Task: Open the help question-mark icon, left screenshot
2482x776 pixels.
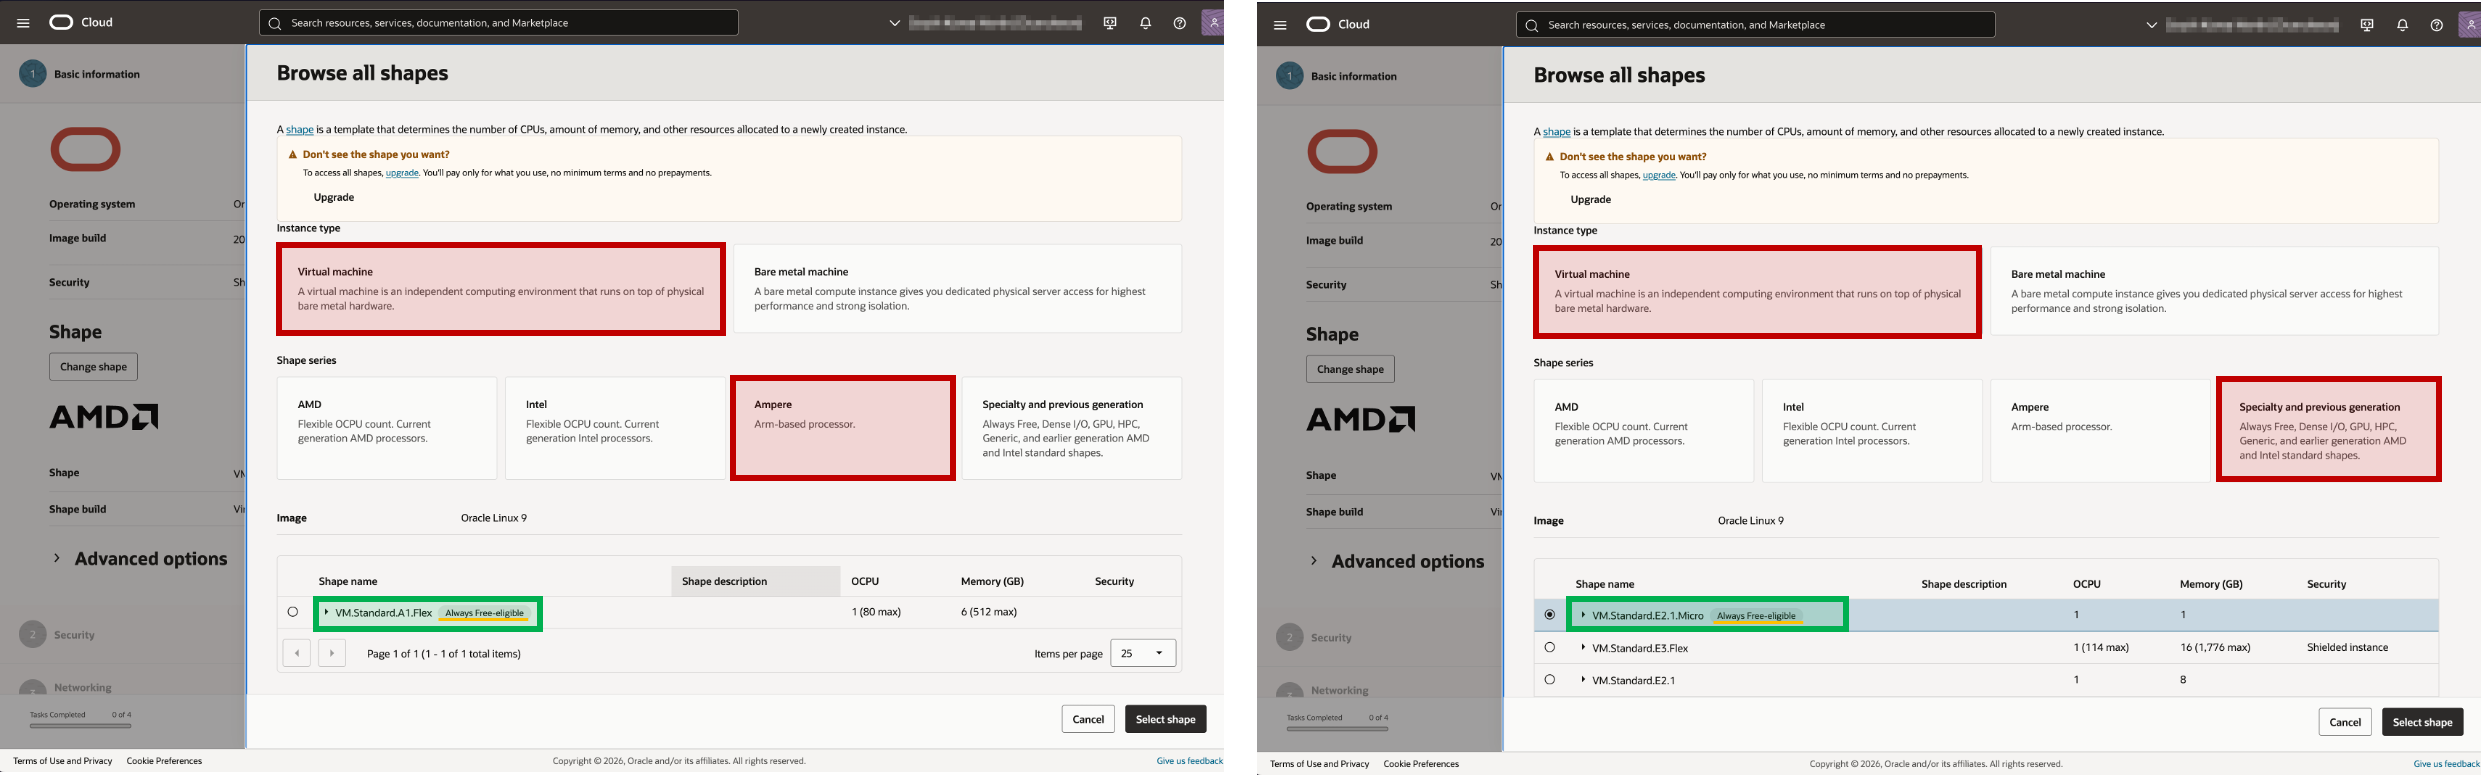Action: (1180, 23)
